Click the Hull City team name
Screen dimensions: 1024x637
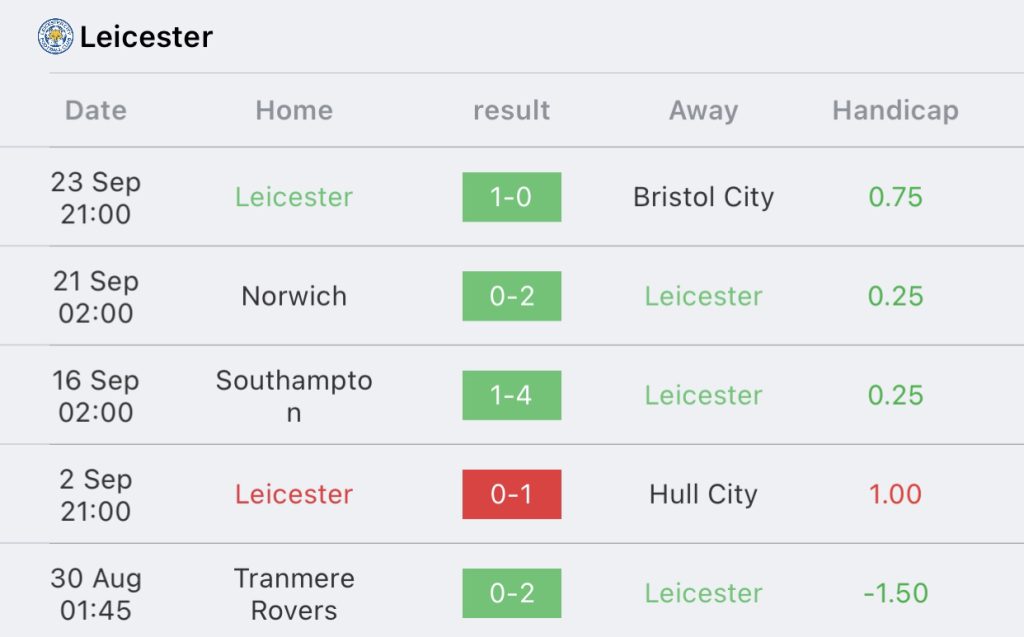coord(703,494)
